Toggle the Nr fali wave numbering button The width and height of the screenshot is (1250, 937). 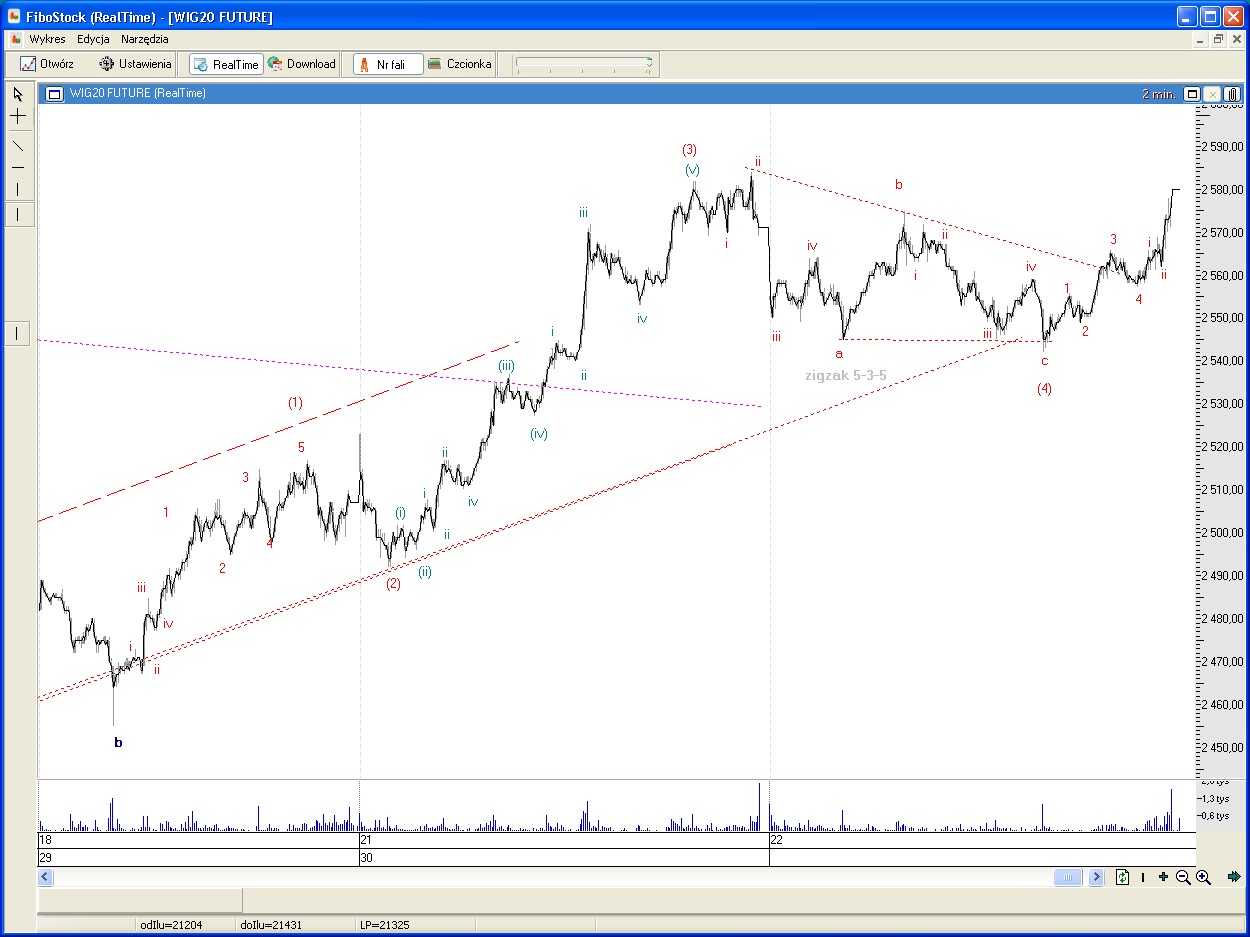coord(388,64)
